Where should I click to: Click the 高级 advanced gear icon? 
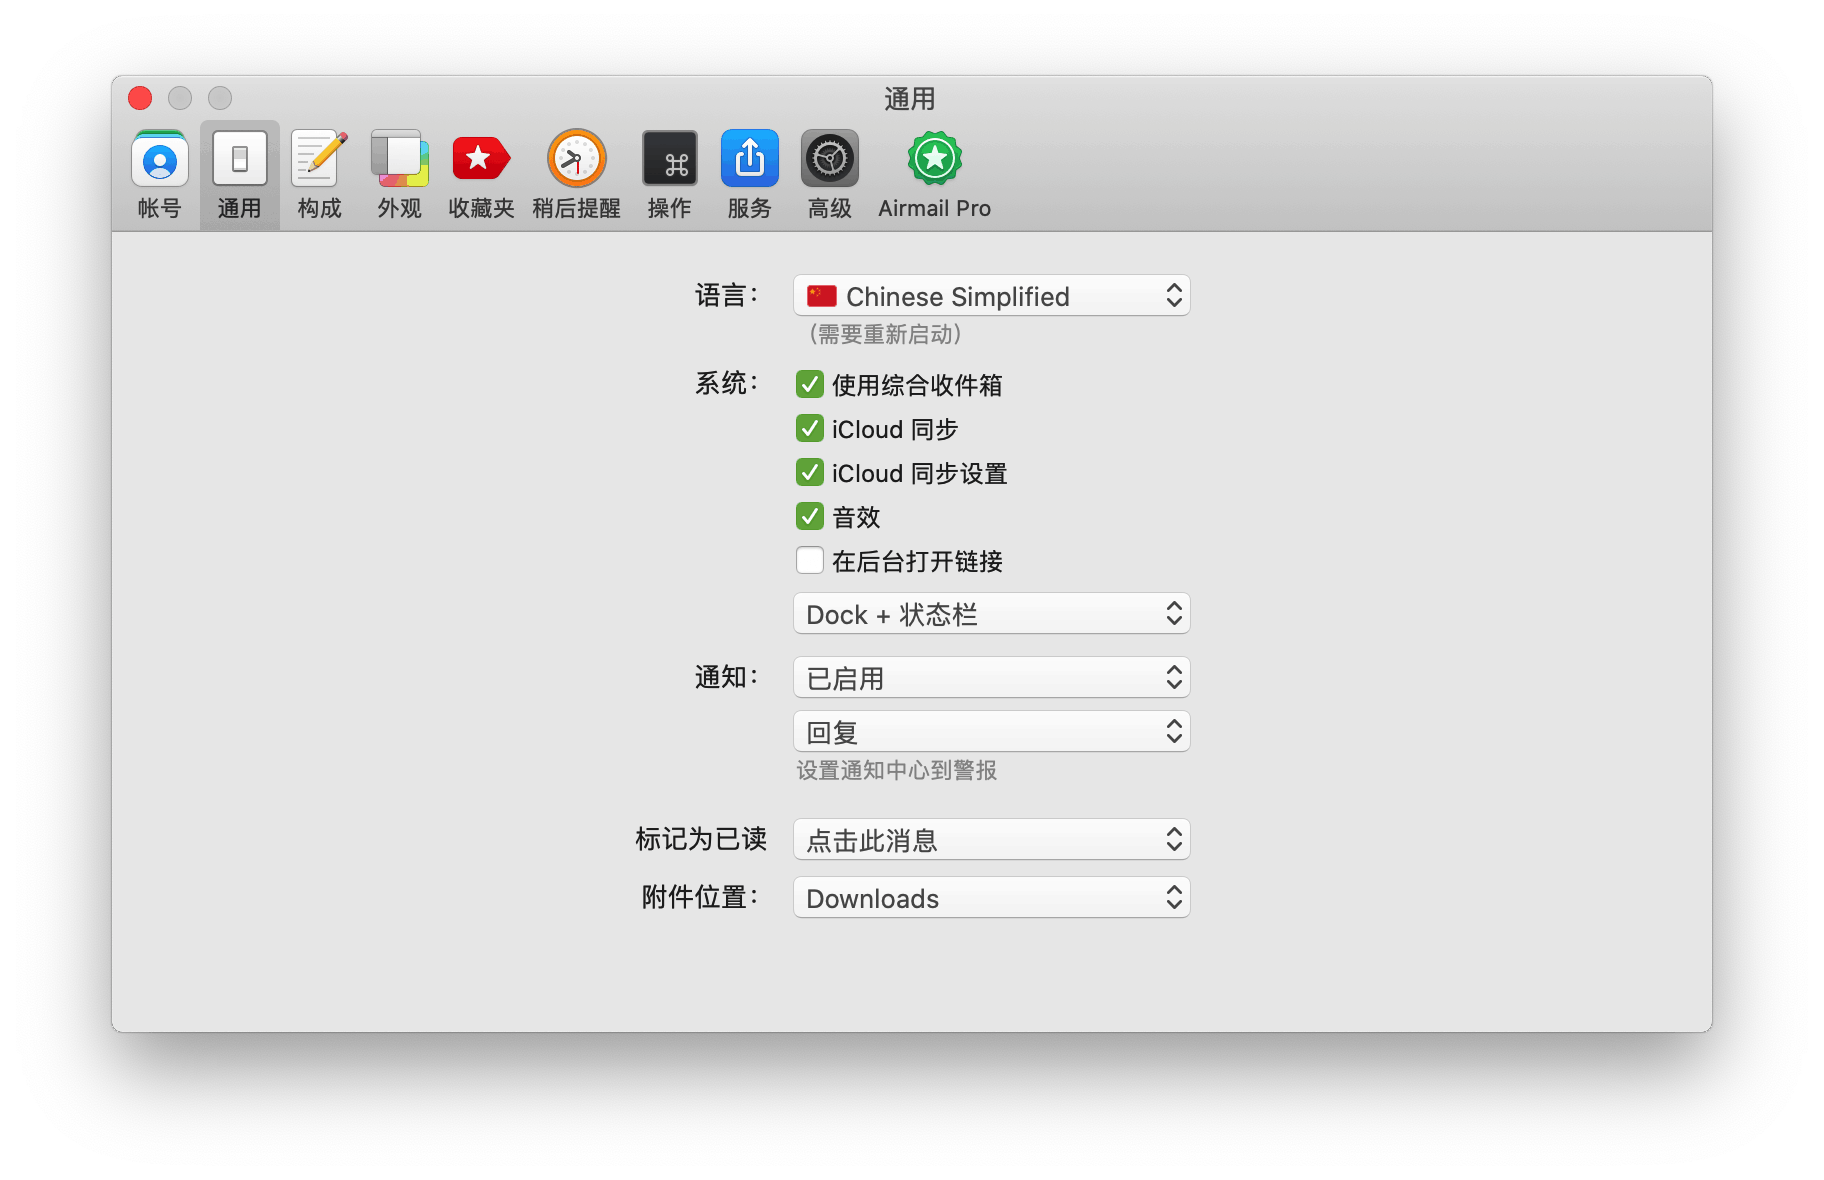829,160
